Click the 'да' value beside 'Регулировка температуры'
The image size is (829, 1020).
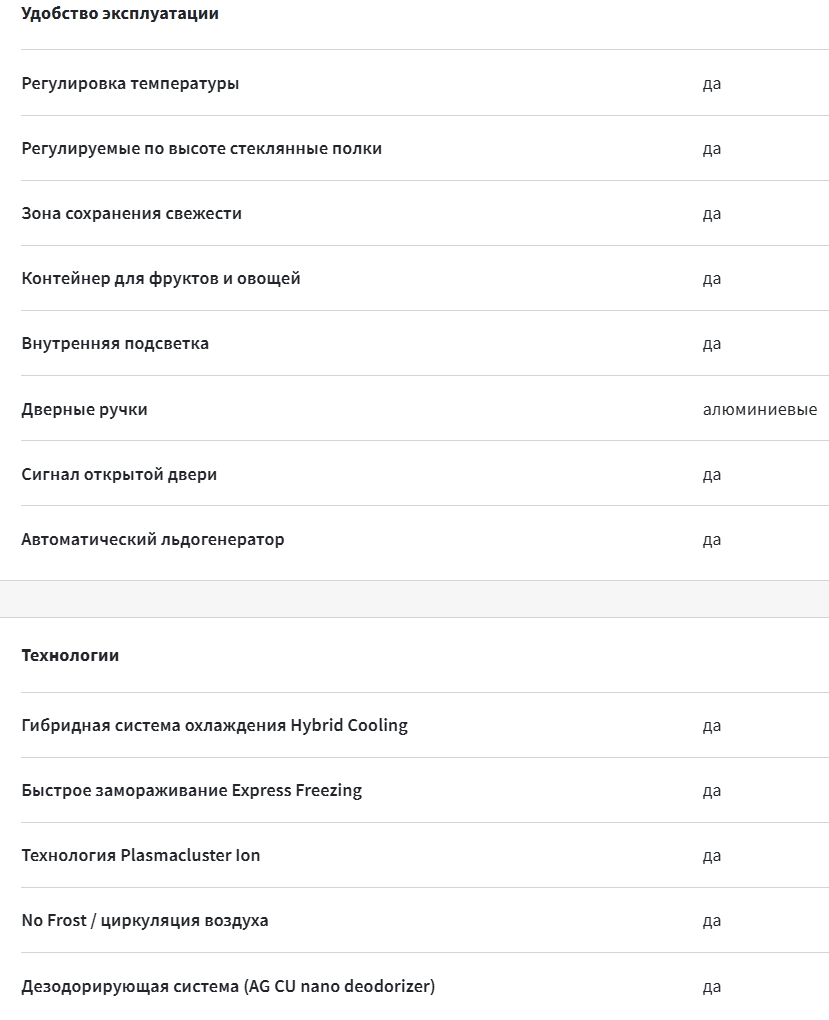(x=712, y=85)
